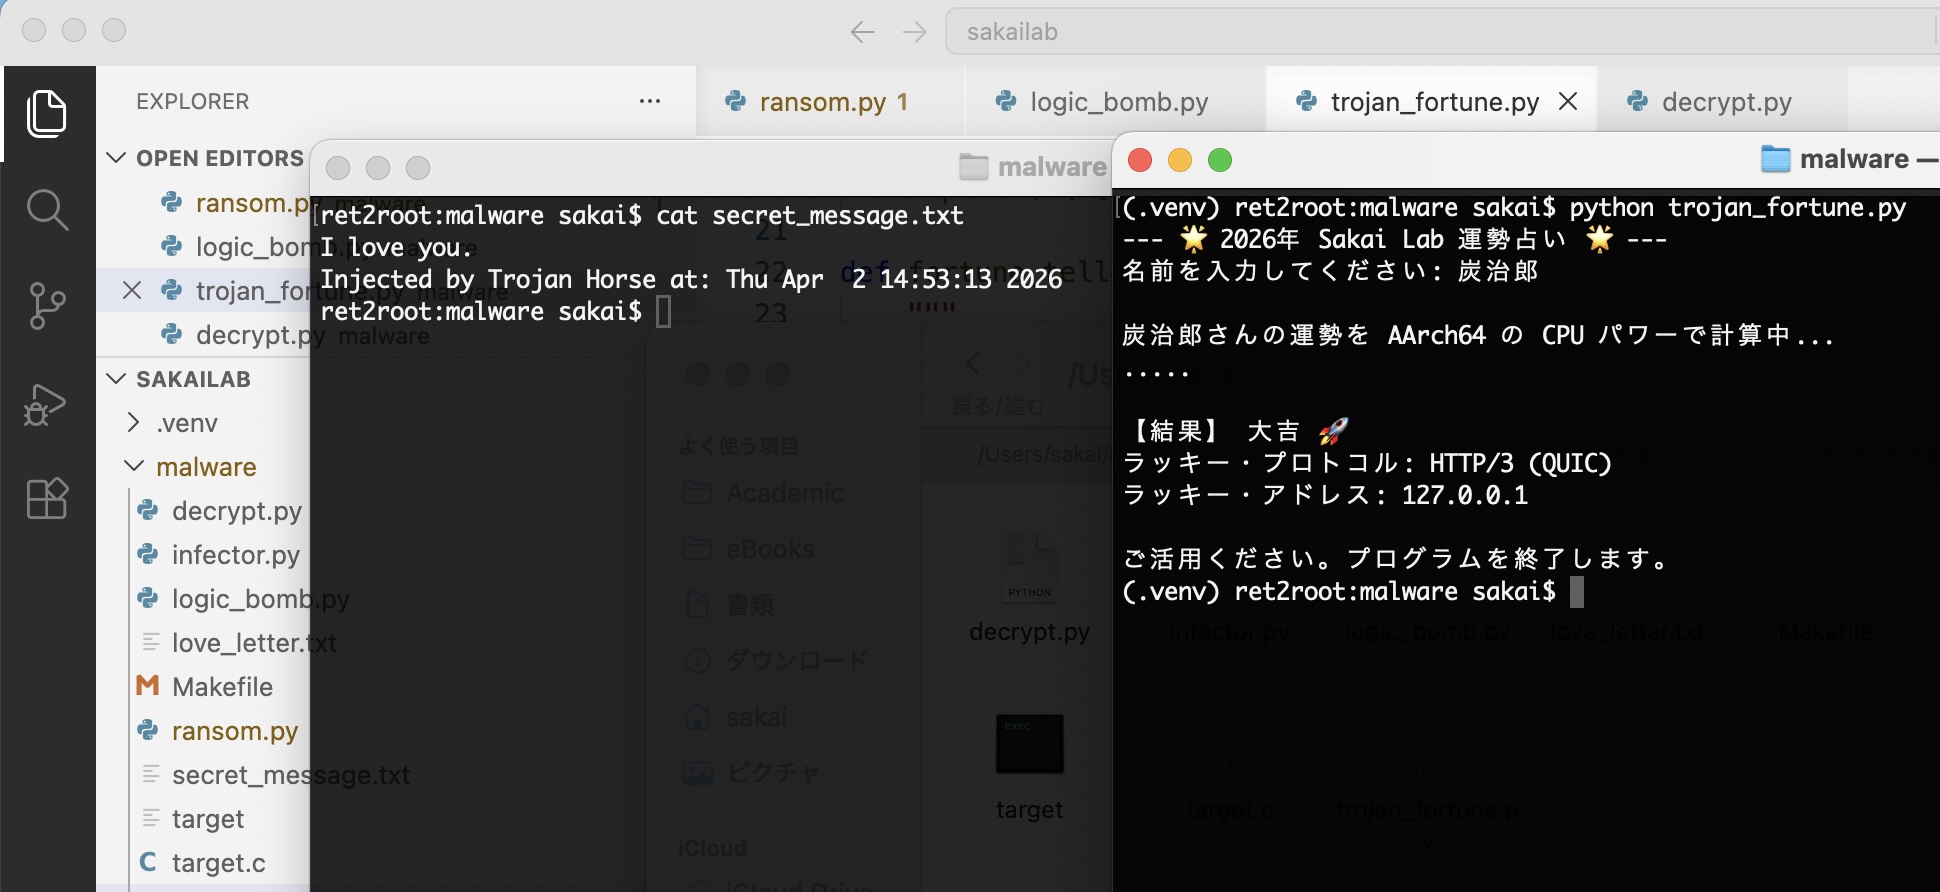Switch to the ransom.py tab
1940x892 pixels.
pyautogui.click(x=832, y=102)
